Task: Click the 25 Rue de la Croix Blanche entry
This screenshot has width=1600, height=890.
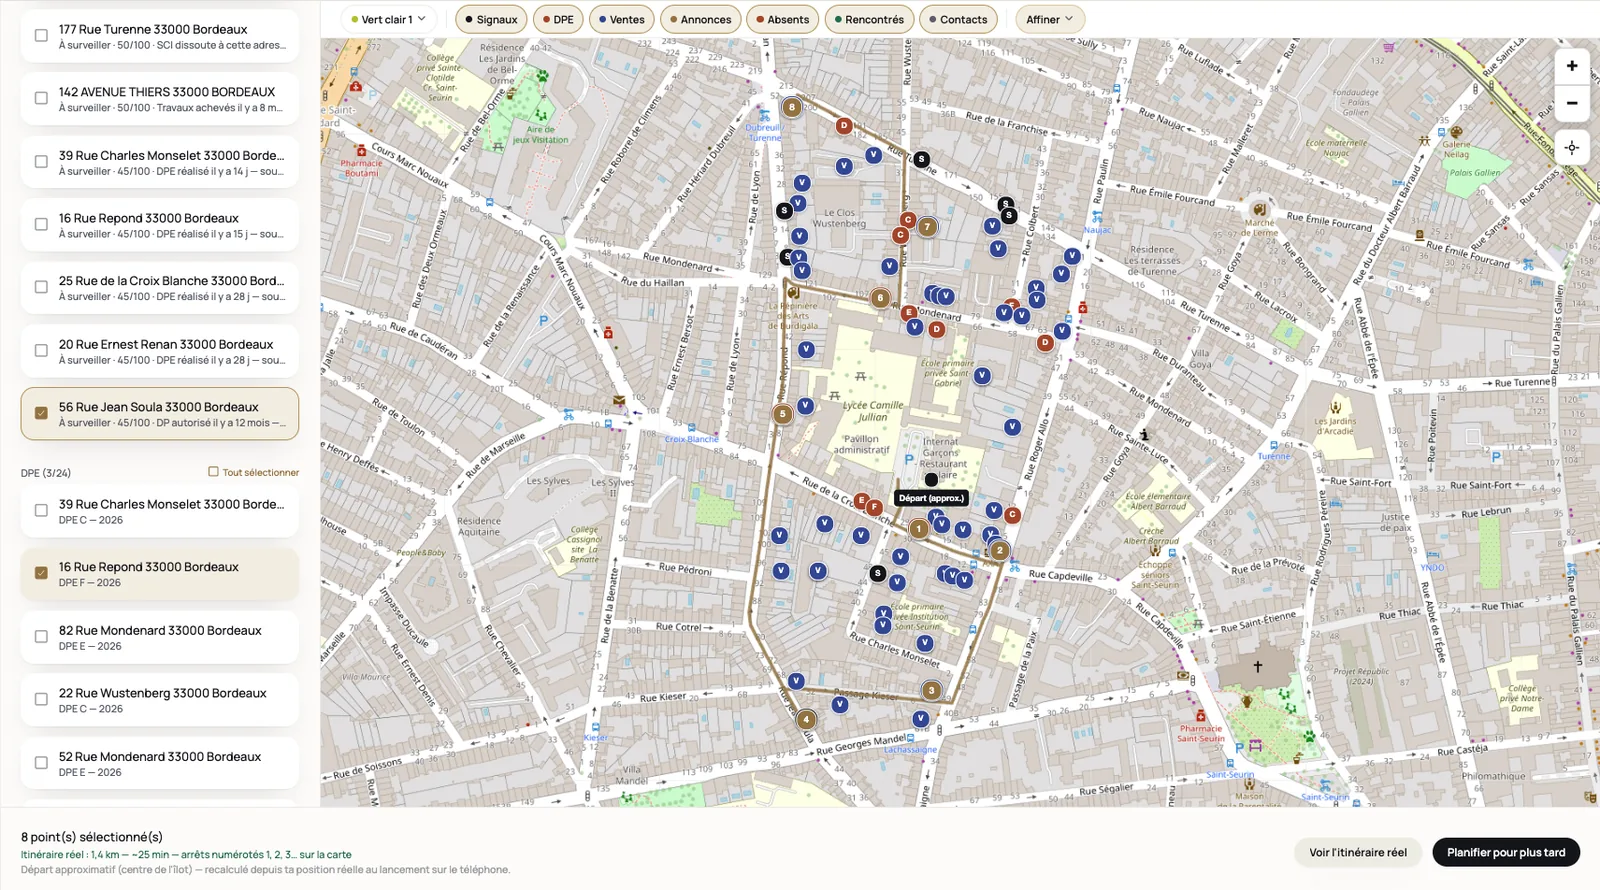Action: click(160, 288)
